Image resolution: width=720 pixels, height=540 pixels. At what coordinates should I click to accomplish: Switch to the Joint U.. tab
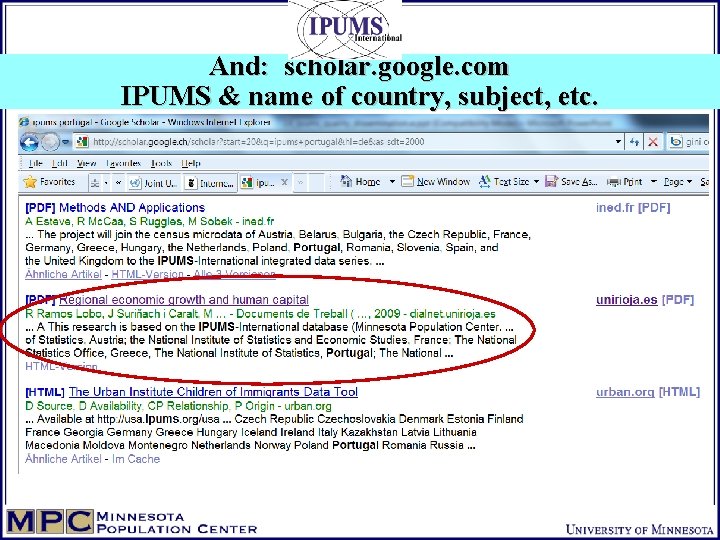(154, 183)
